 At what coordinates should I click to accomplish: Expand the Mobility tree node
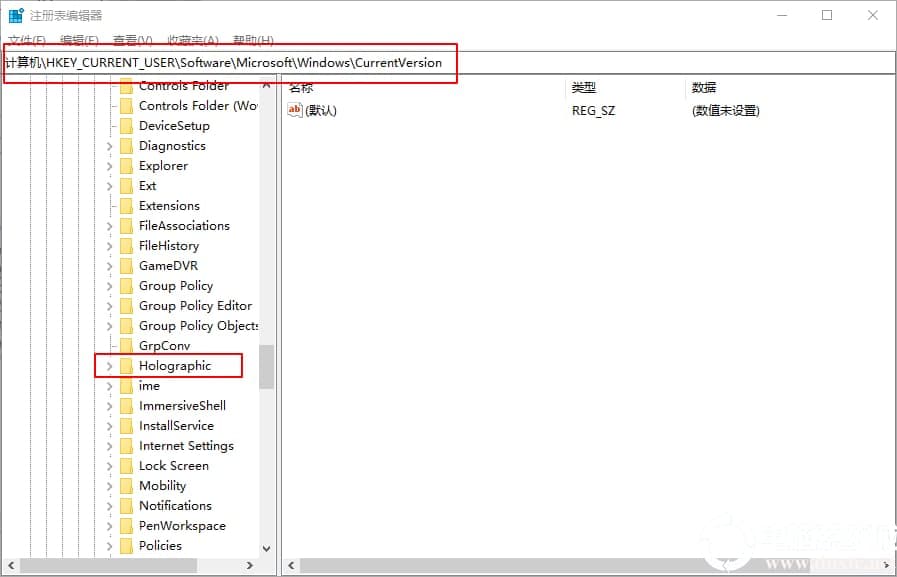(109, 485)
